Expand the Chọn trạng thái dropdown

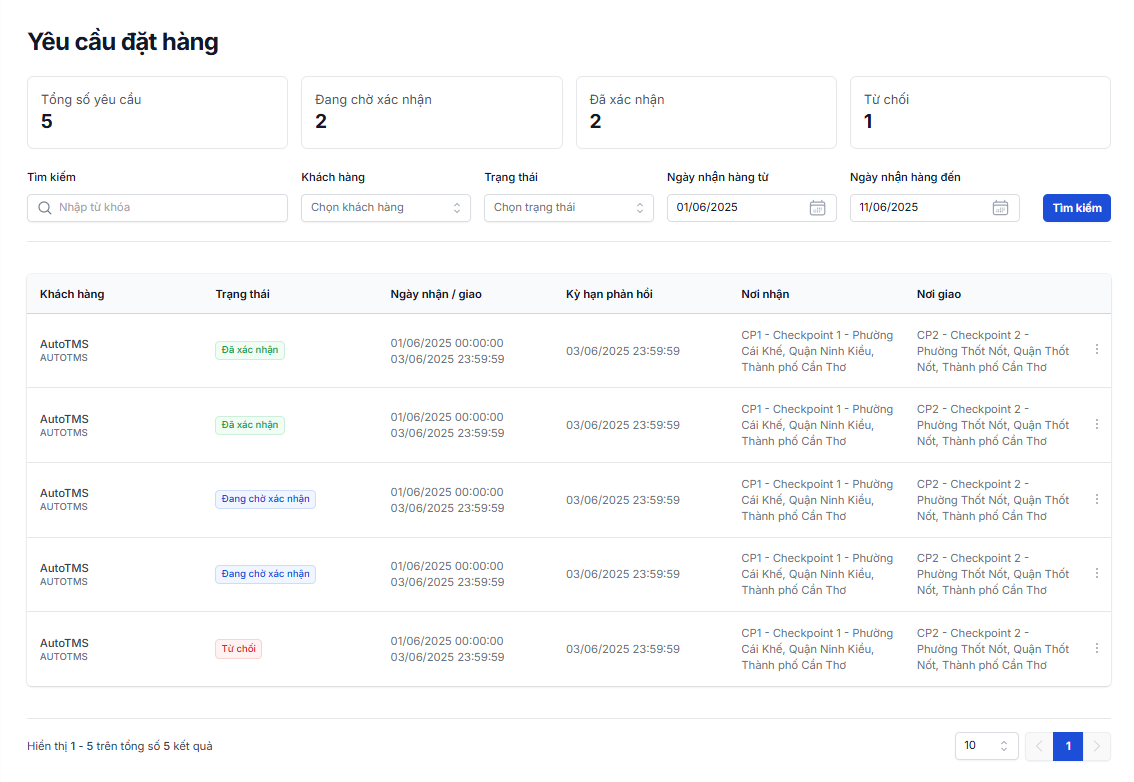[568, 208]
